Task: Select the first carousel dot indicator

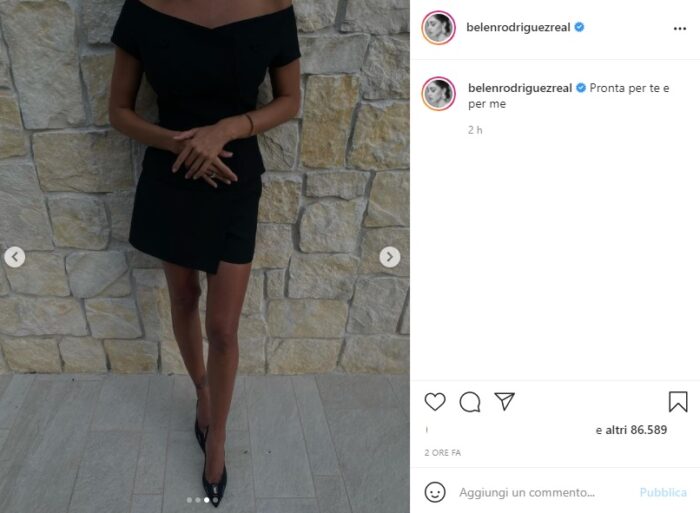Action: click(x=189, y=500)
